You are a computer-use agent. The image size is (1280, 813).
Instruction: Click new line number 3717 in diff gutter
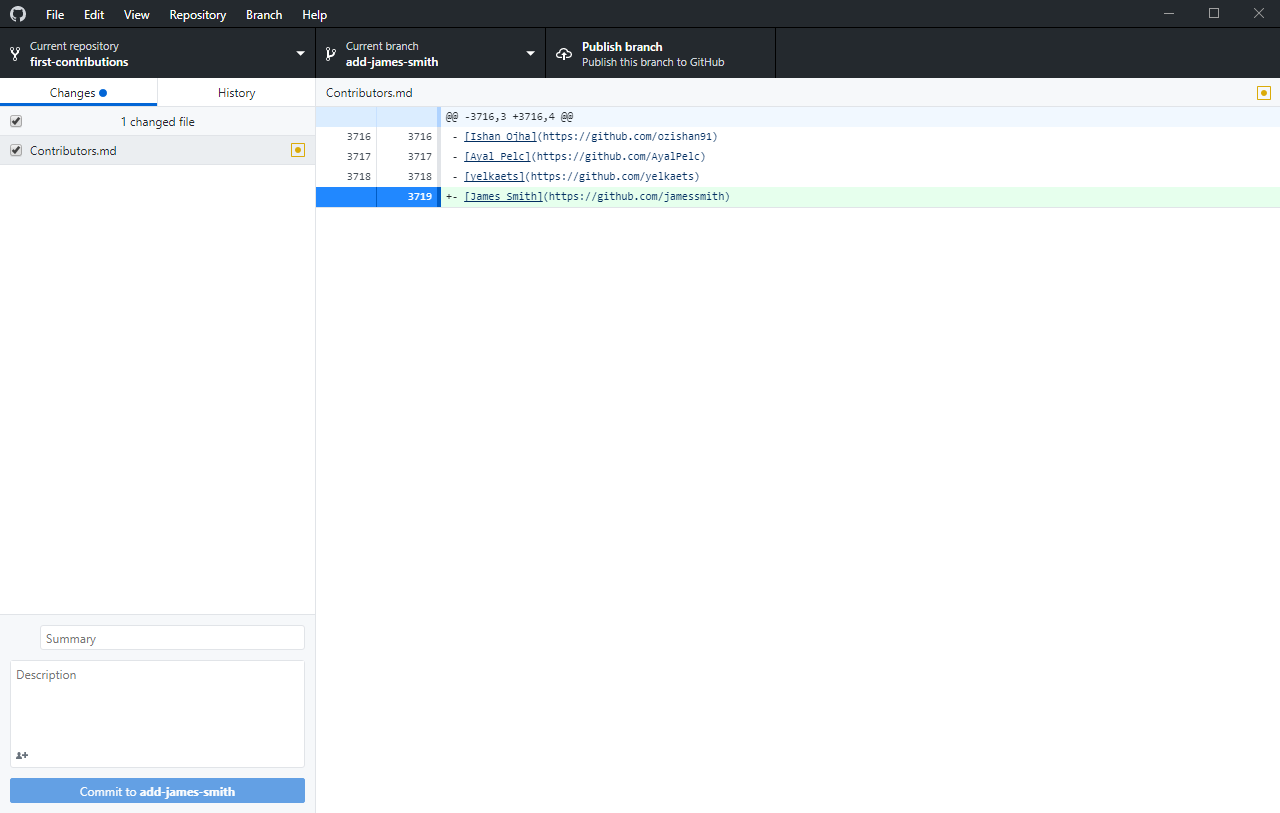point(419,157)
